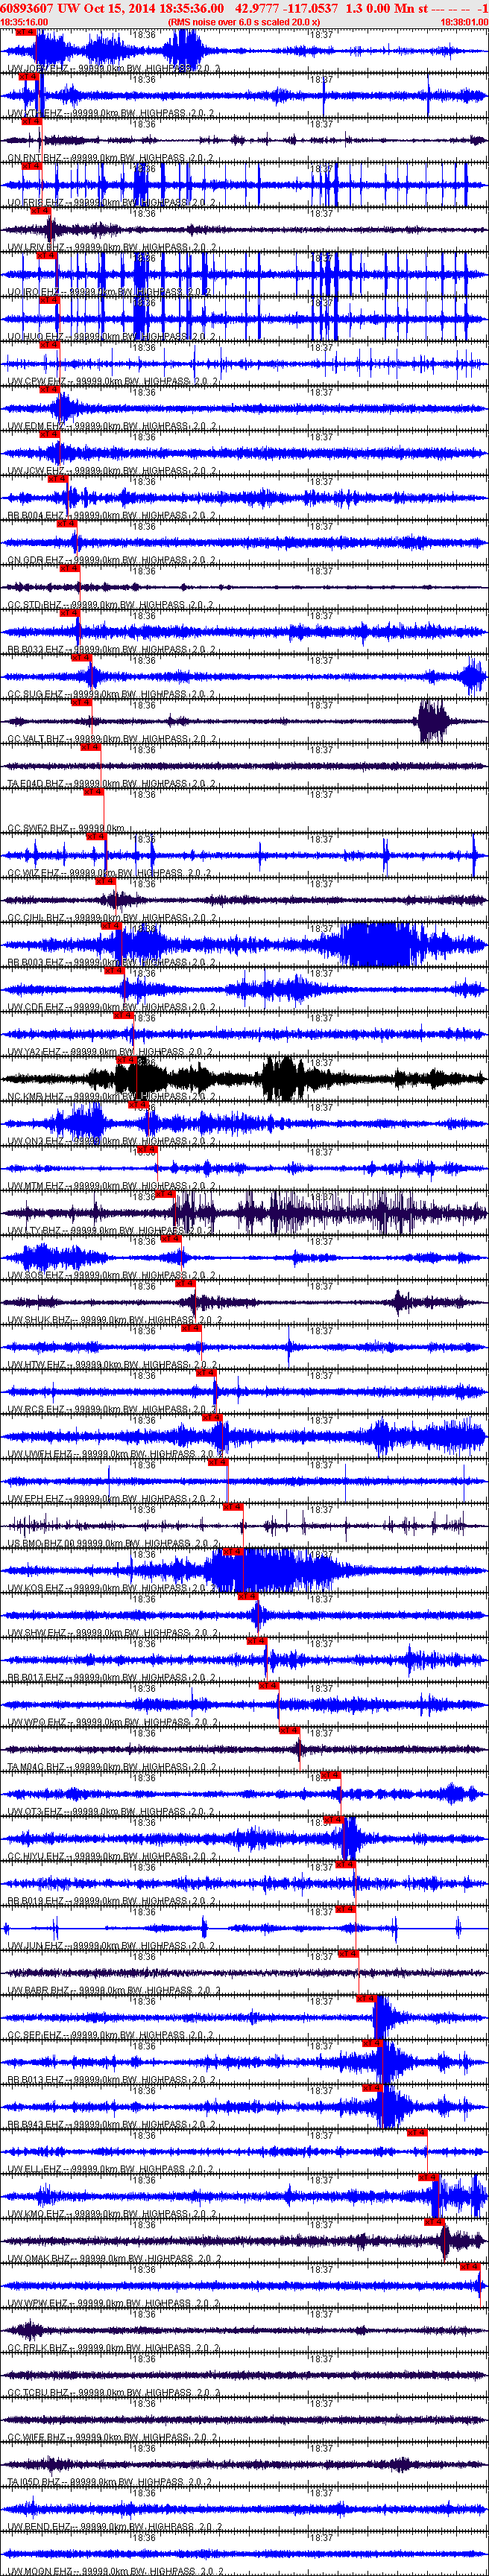Select the 'UO FRIB EHZ' station label

(x=35, y=203)
